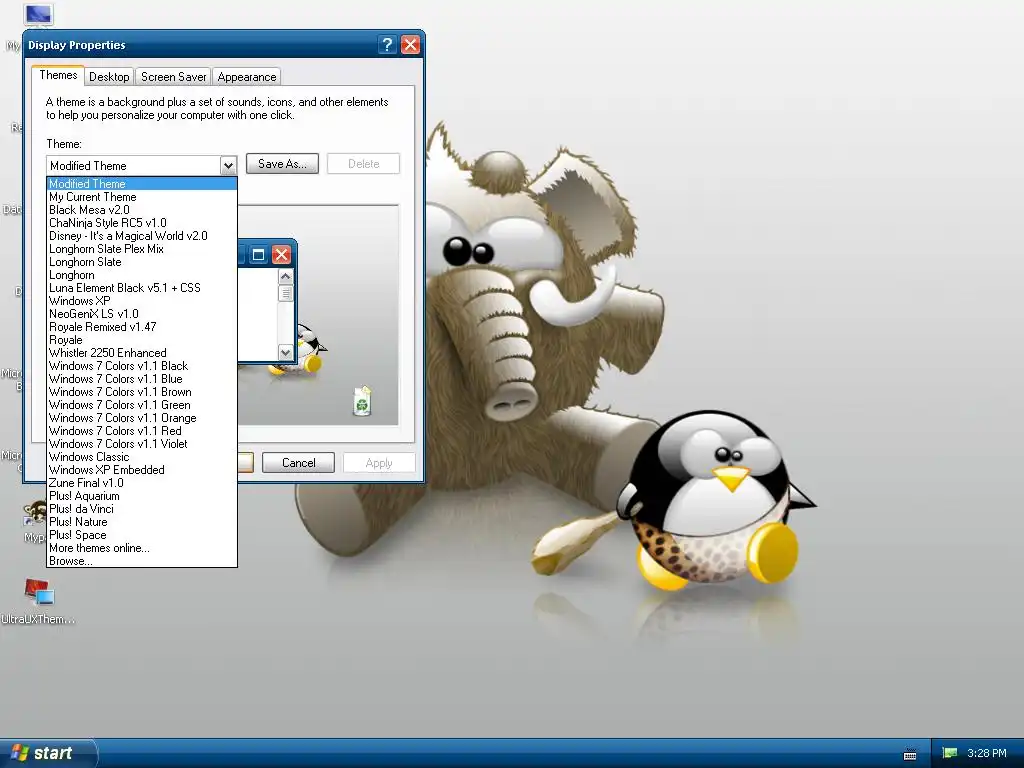Select Modified Theme in the list

pos(142,184)
